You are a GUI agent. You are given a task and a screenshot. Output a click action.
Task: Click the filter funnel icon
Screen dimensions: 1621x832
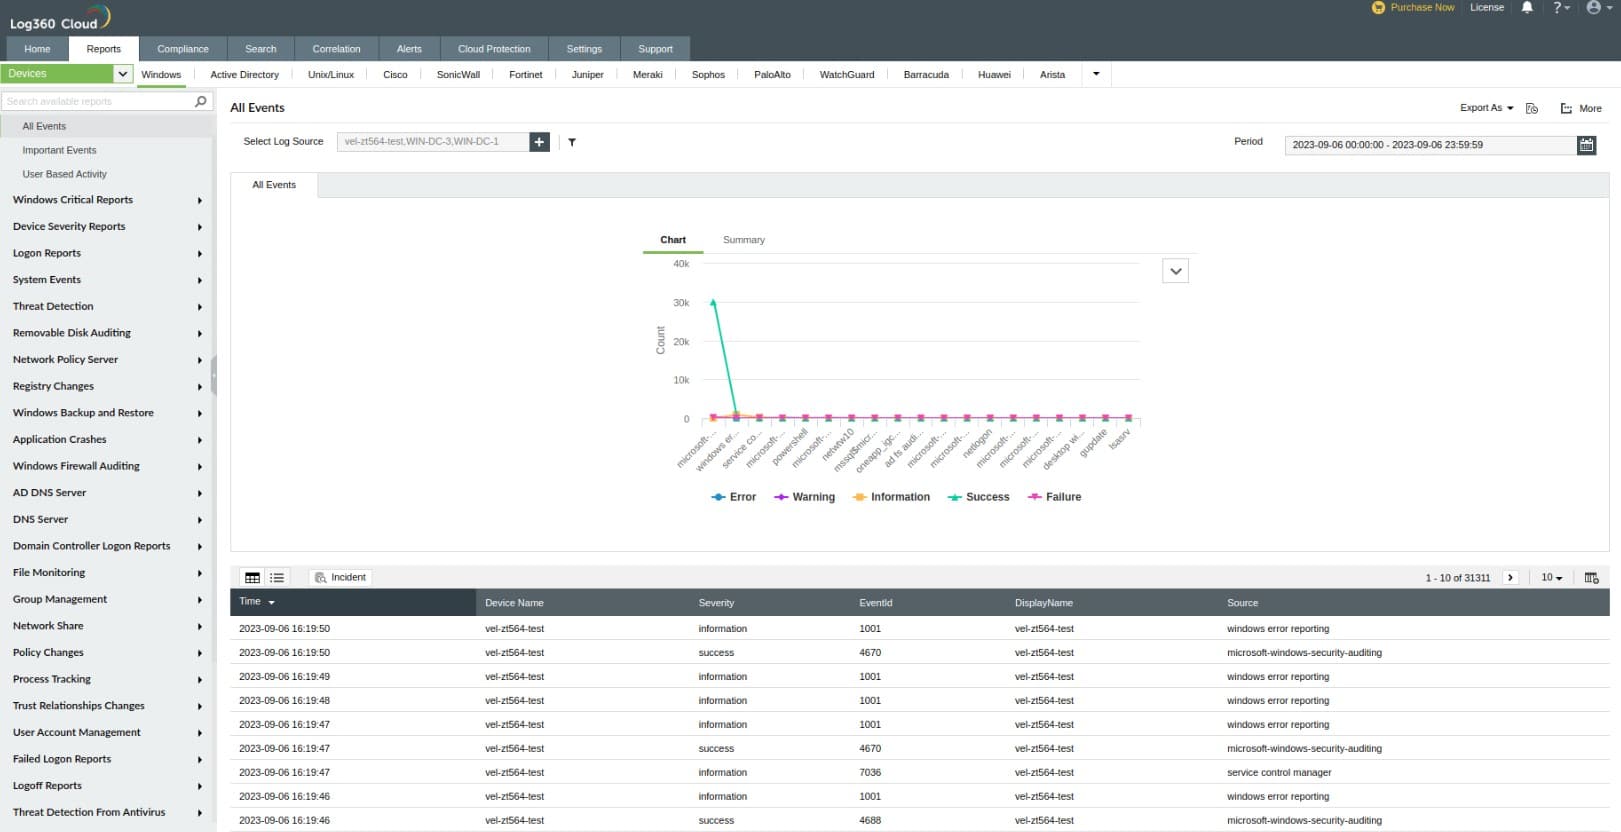pyautogui.click(x=572, y=143)
